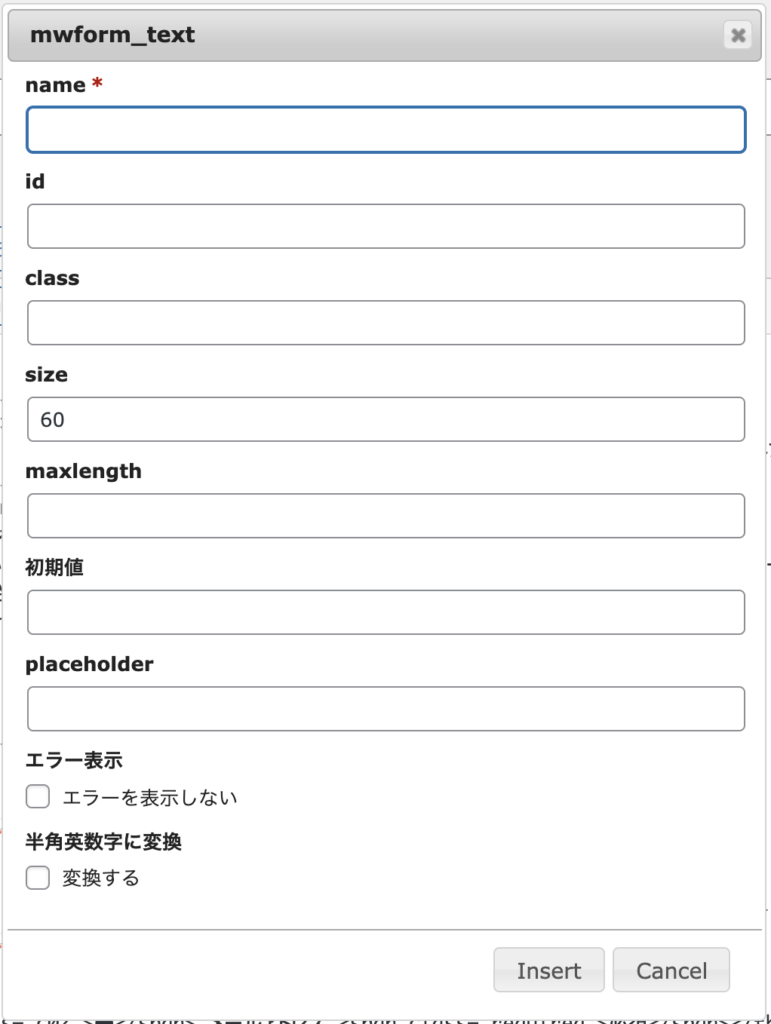This screenshot has width=771, height=1024.
Task: Click the size field containing 60
Action: 385,419
